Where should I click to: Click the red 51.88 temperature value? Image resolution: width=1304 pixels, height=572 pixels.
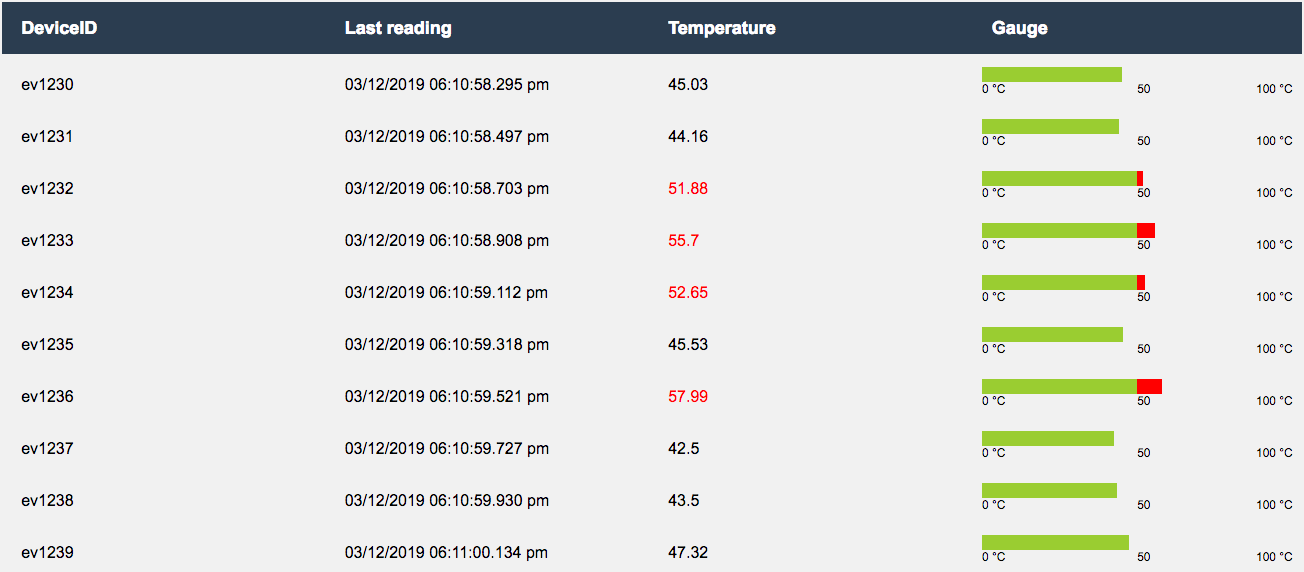tap(688, 189)
